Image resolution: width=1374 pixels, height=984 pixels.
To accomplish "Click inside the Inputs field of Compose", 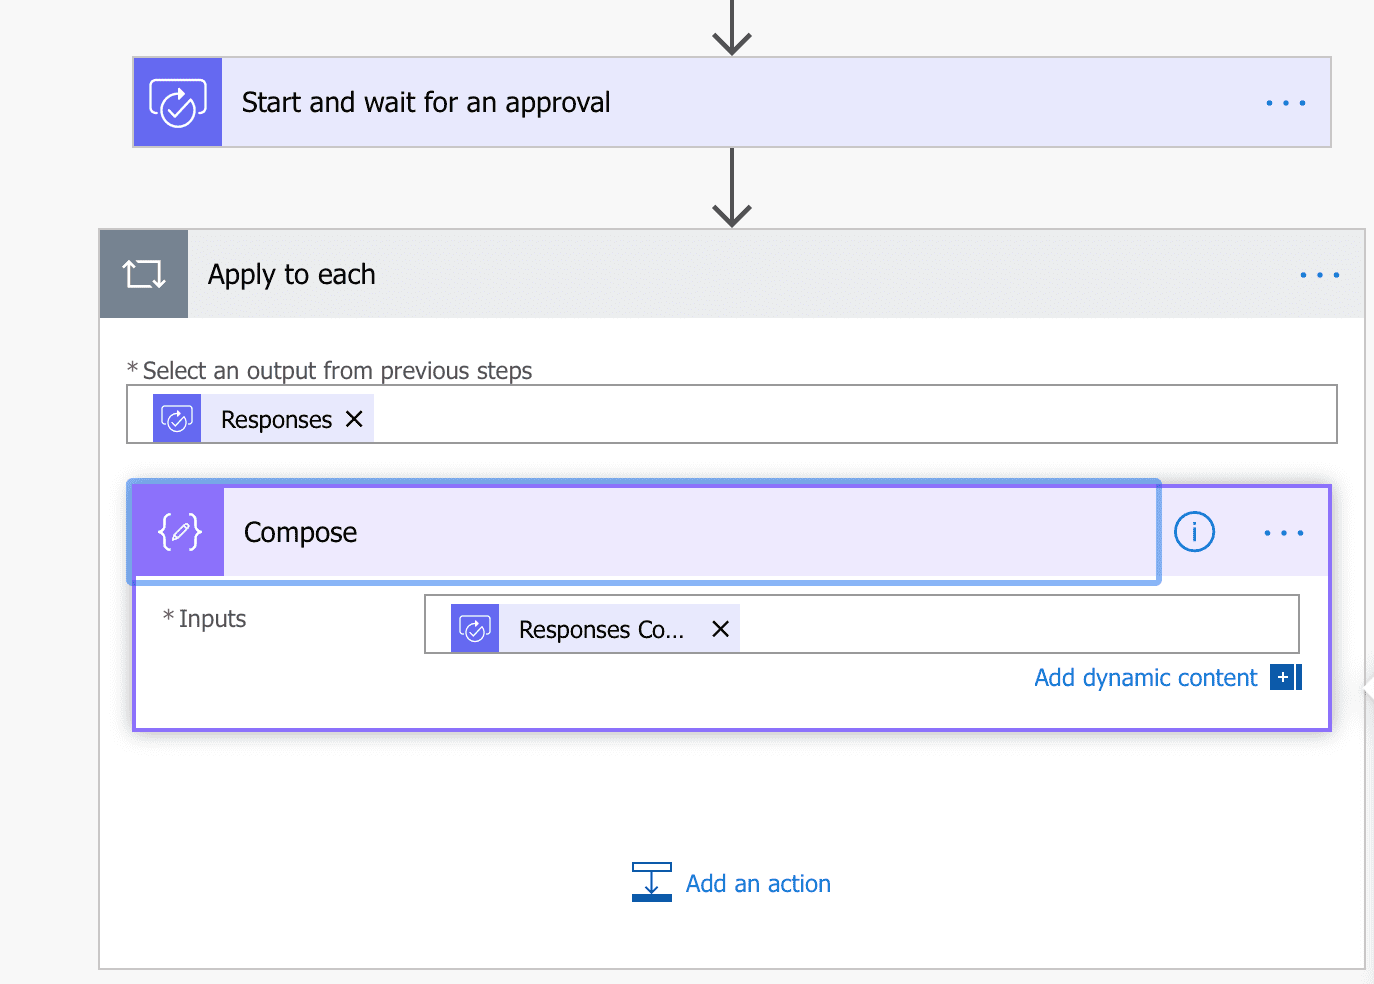I will pos(1000,624).
